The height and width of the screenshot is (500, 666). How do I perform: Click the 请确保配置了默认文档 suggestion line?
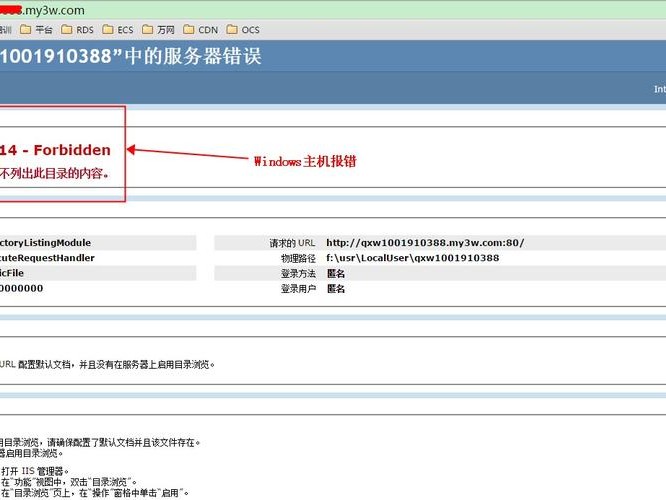[100, 443]
